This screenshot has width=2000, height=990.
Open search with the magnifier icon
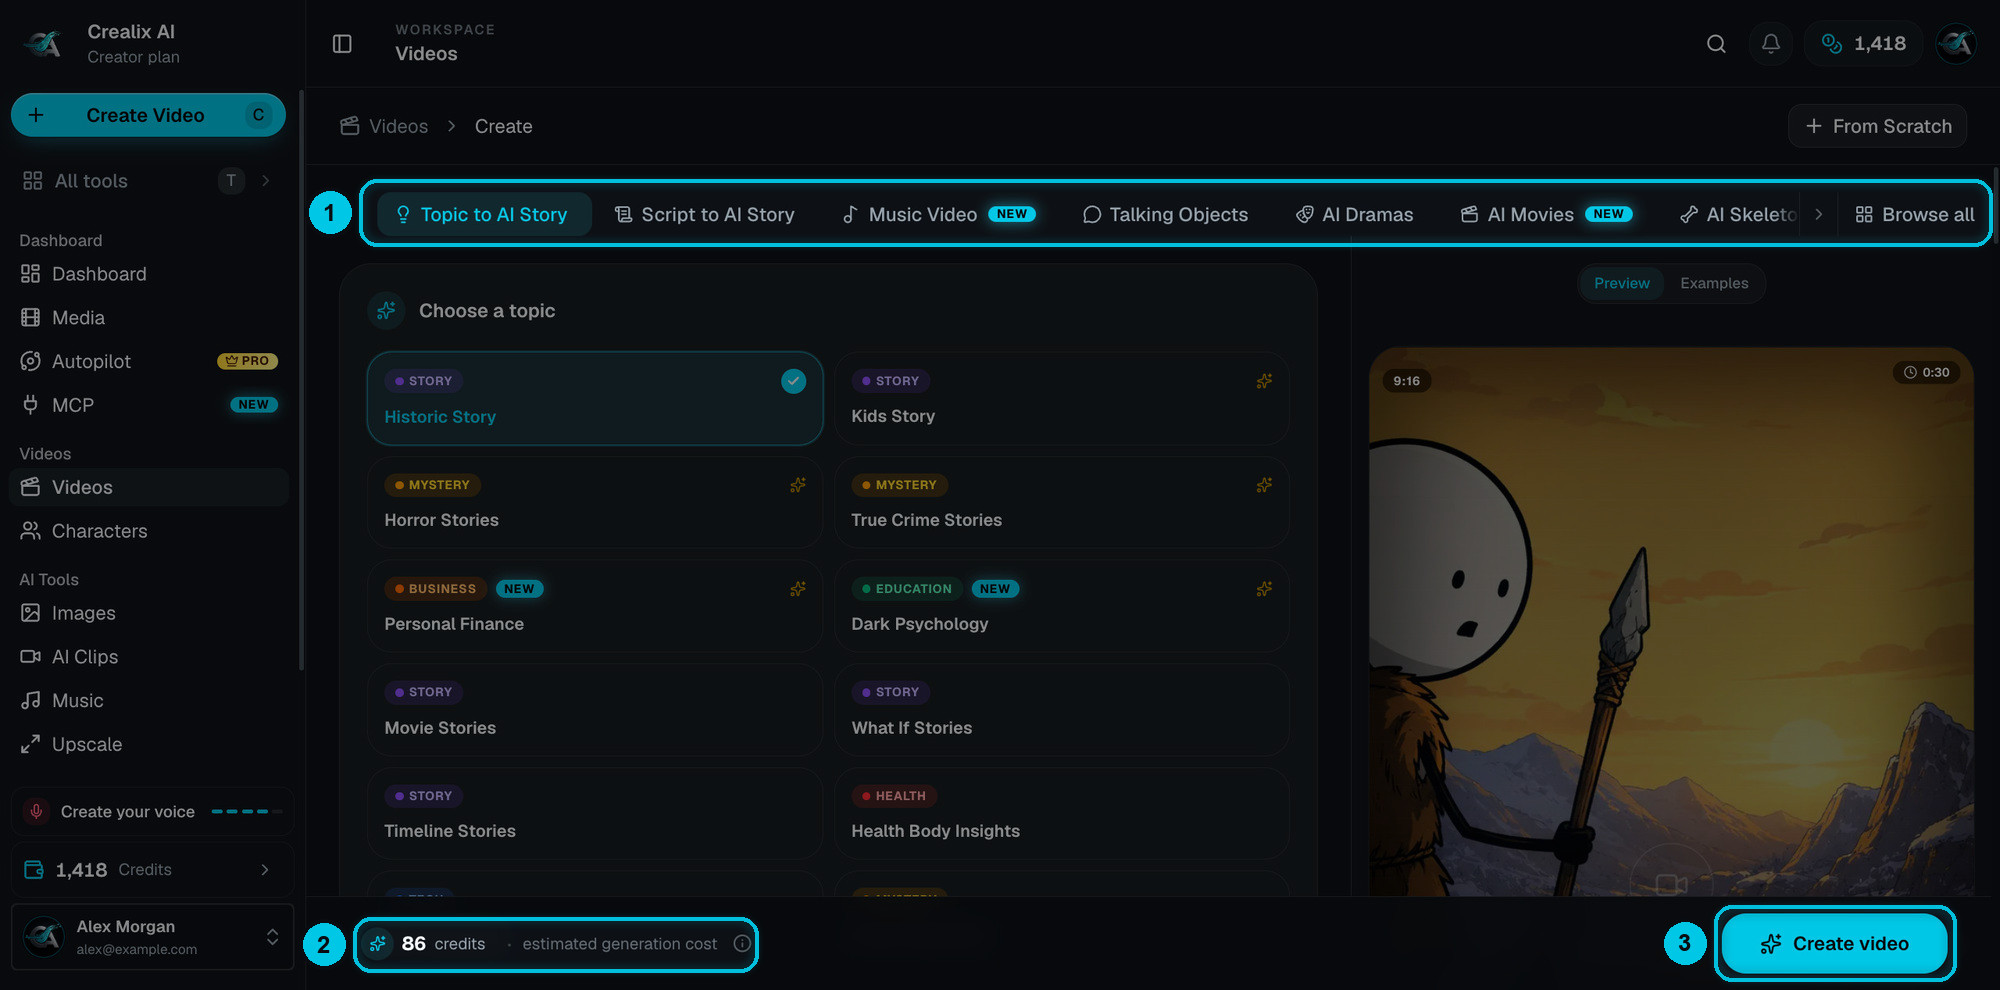[x=1716, y=44]
